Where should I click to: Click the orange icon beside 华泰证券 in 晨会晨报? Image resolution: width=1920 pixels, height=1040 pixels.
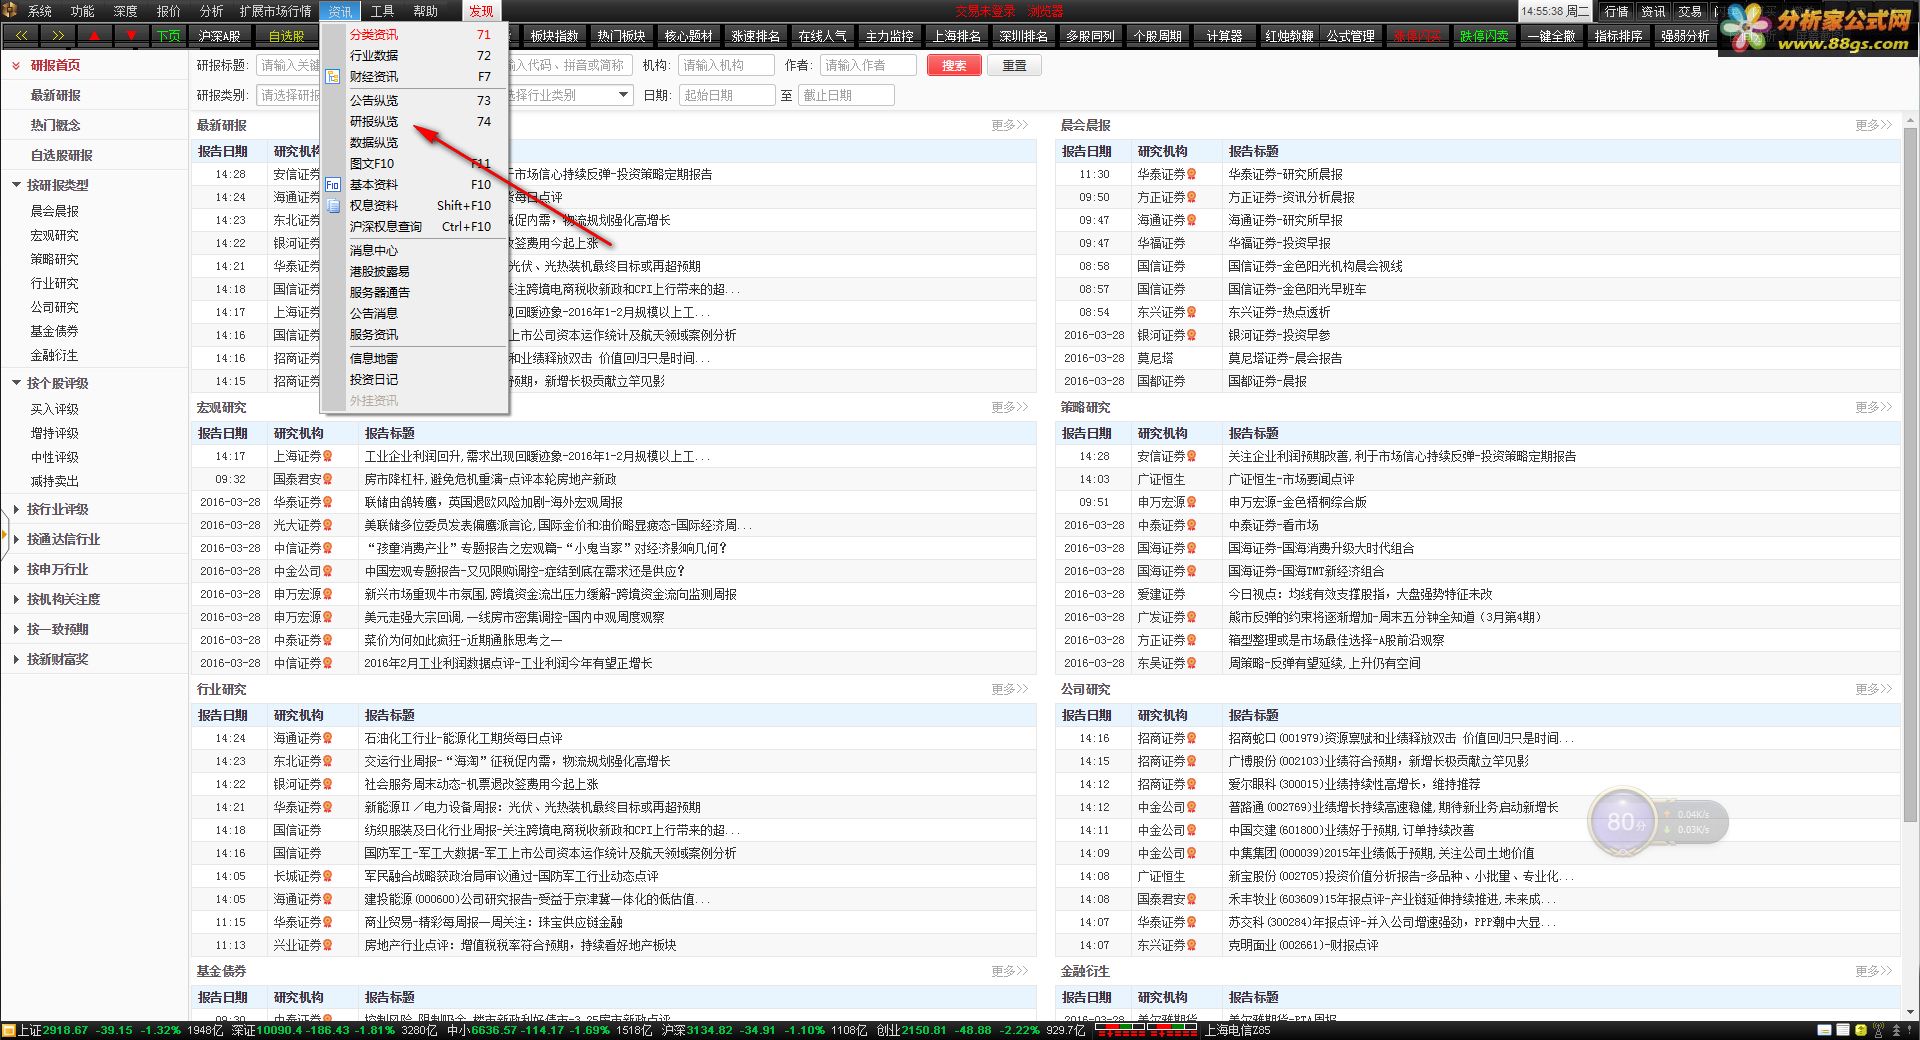1191,174
